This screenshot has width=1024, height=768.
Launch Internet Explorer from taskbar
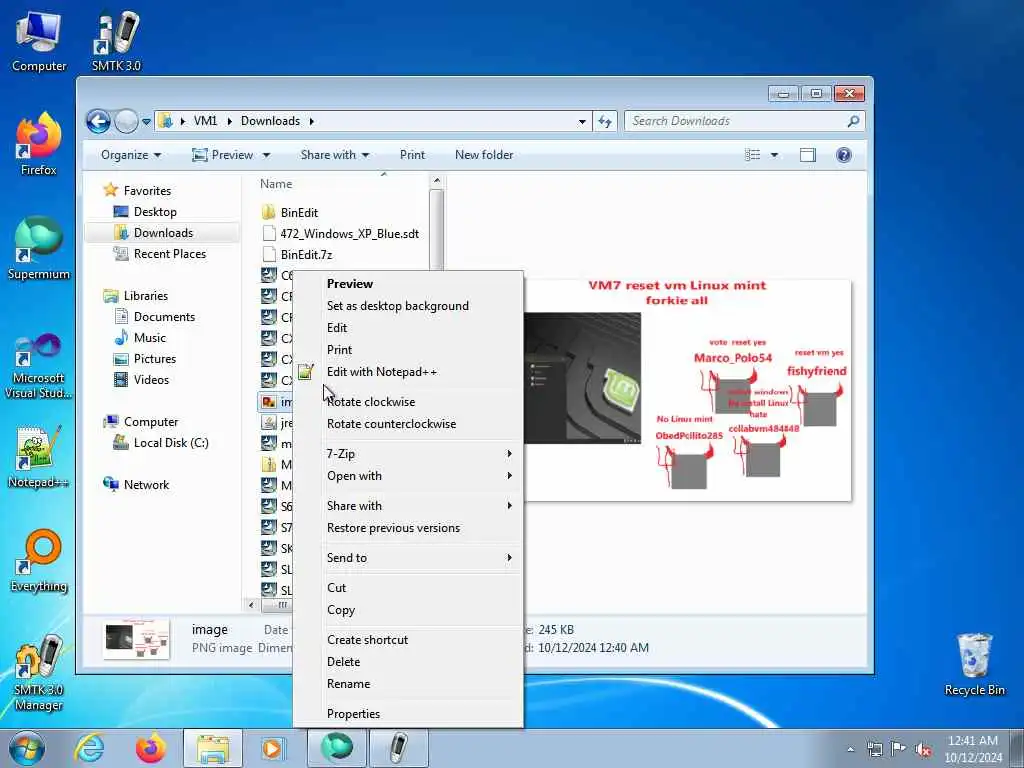pyautogui.click(x=89, y=748)
